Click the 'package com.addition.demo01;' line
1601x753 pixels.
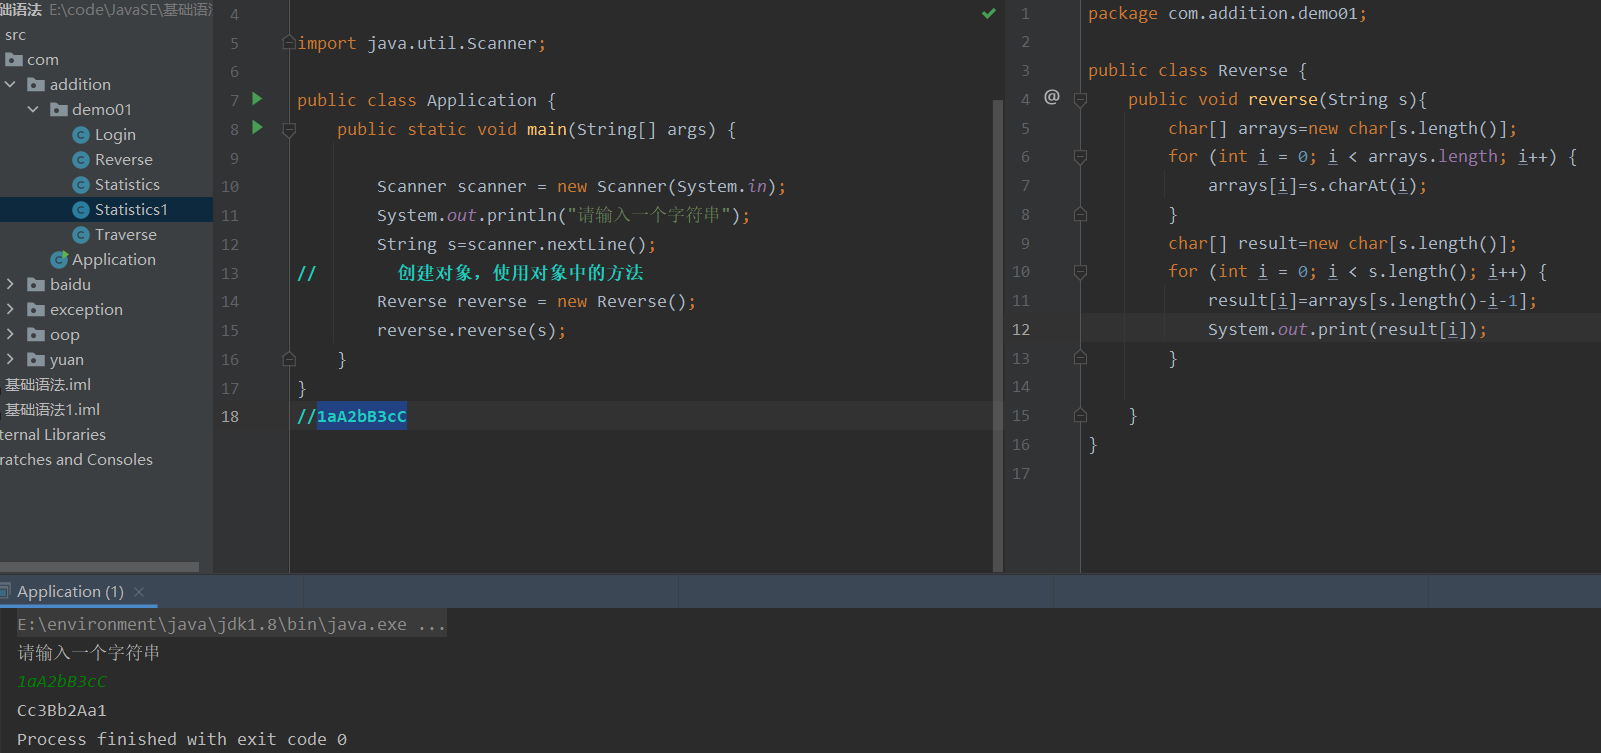(1227, 14)
